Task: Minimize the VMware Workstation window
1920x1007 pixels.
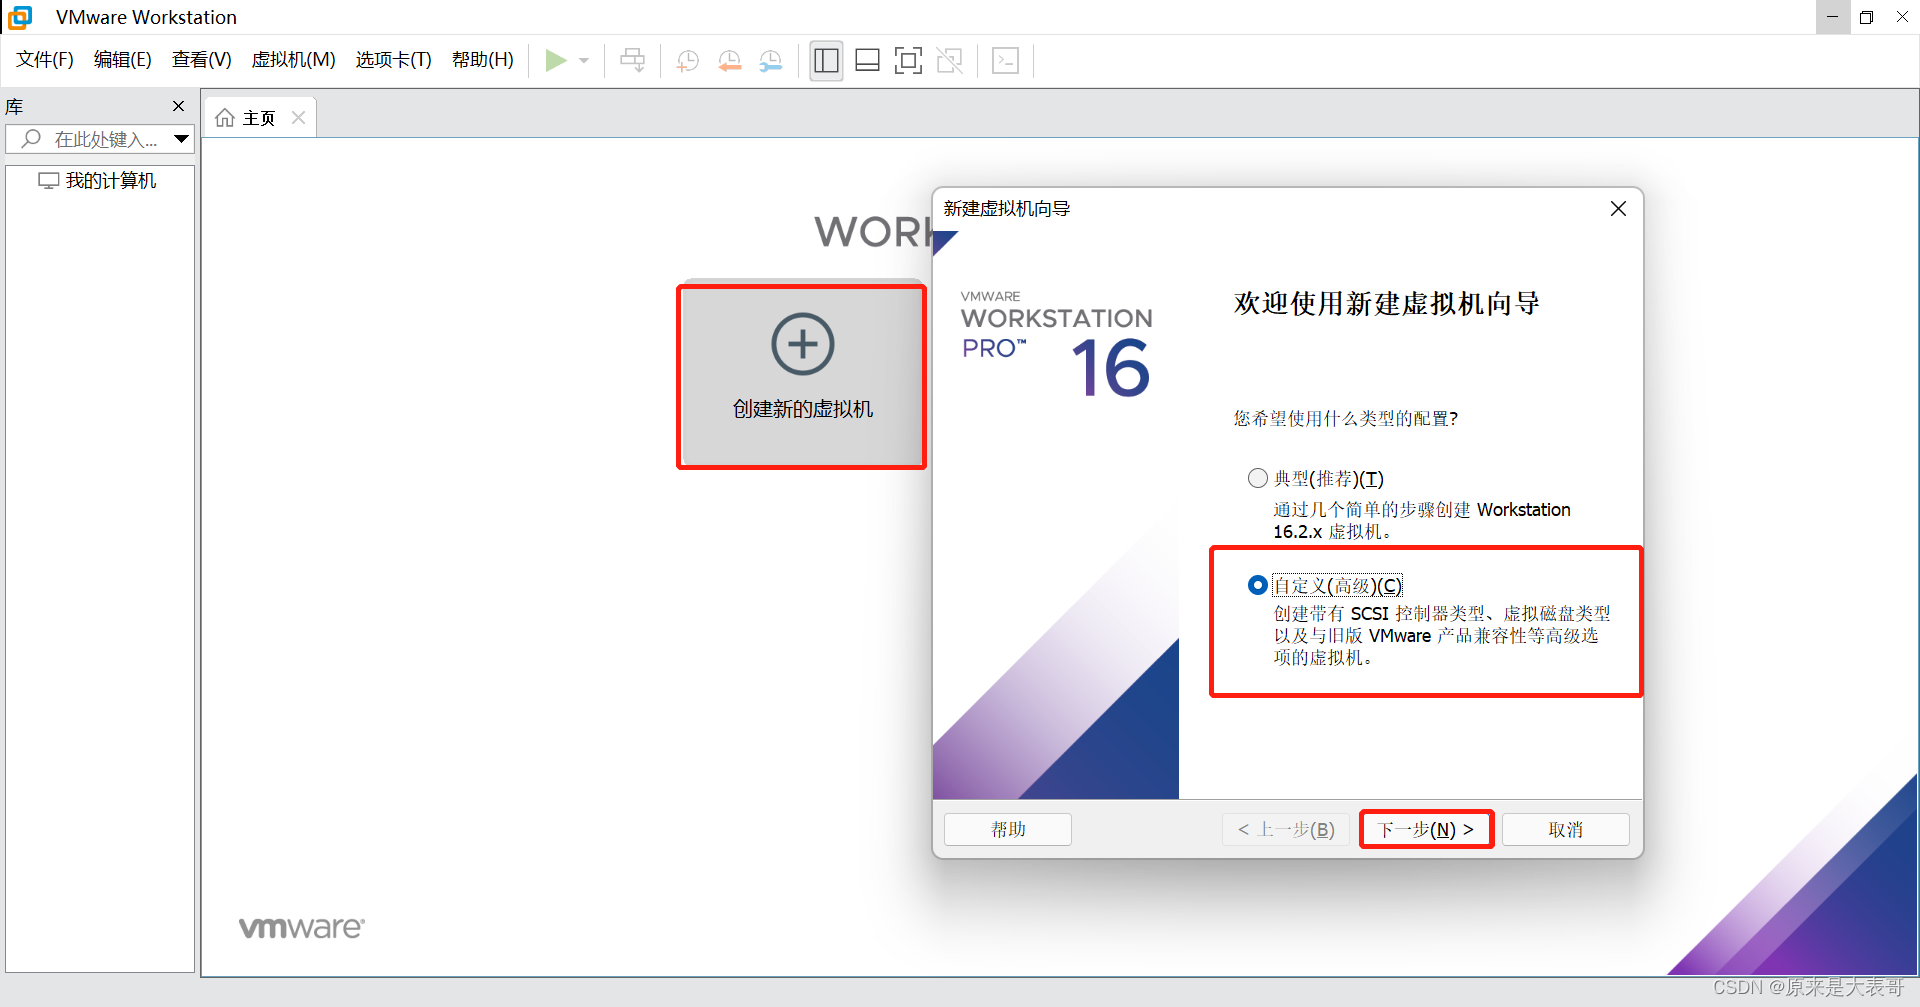Action: click(x=1832, y=17)
